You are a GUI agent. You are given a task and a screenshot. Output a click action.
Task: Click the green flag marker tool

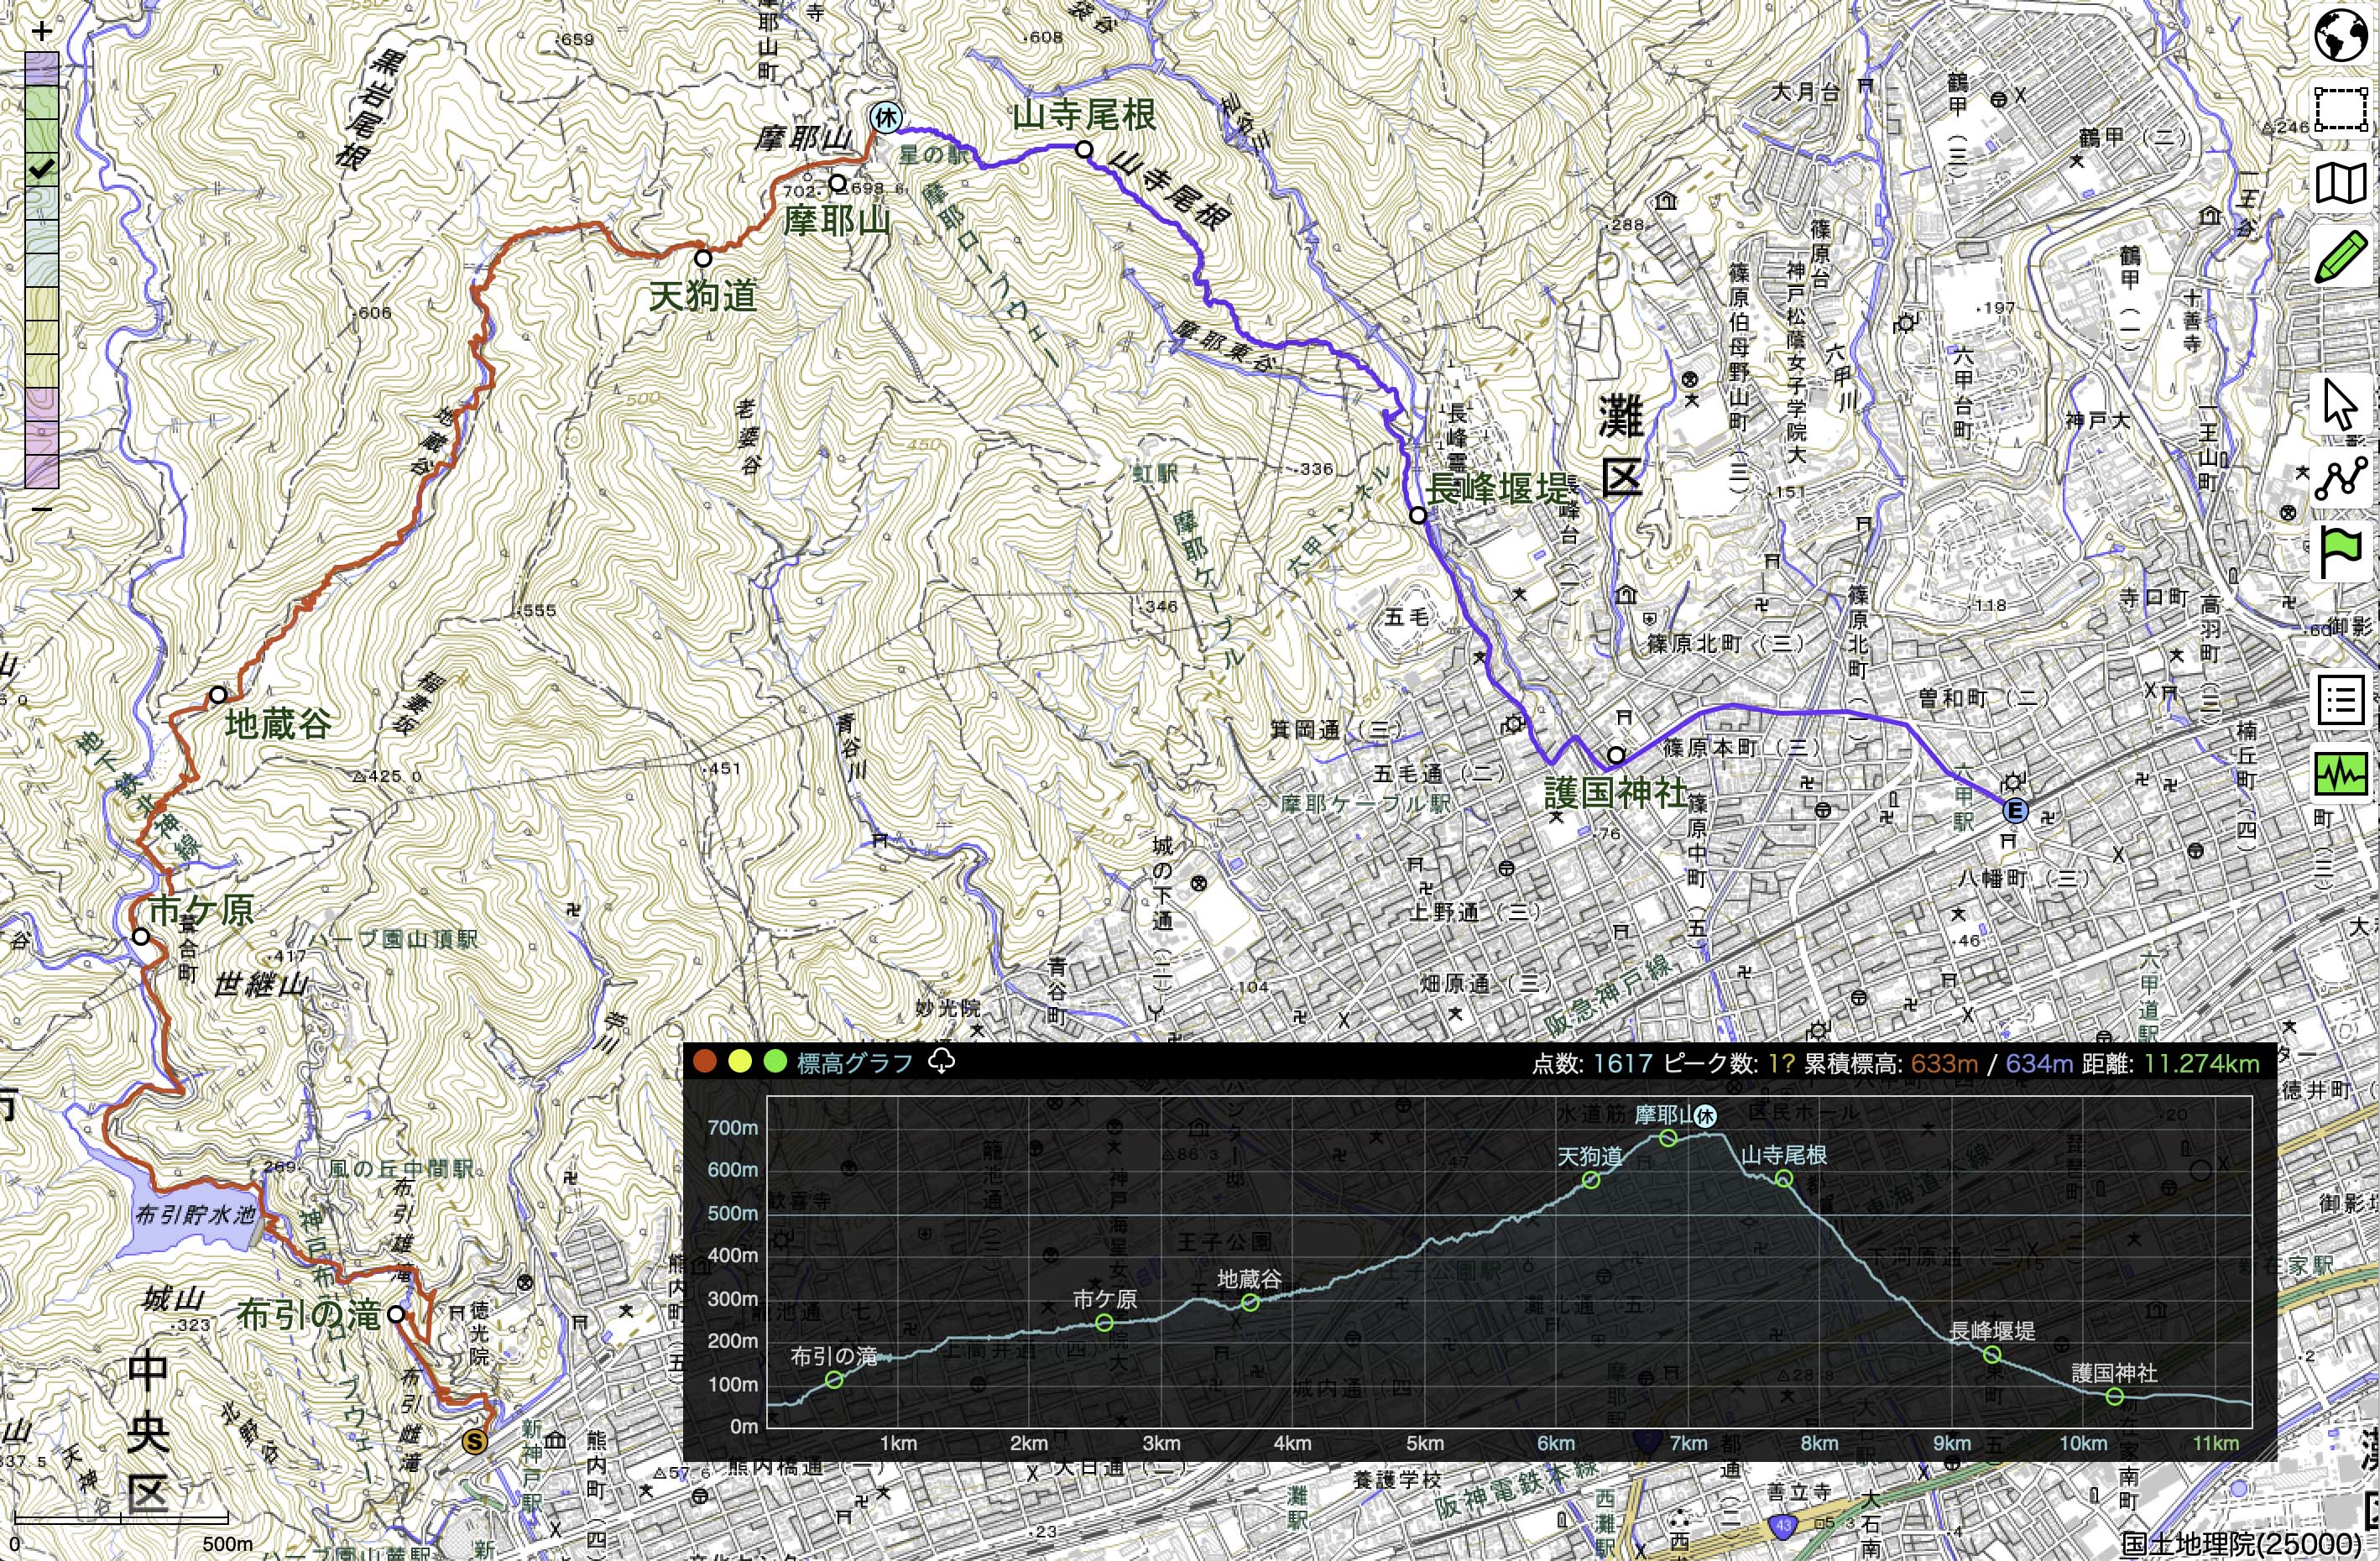click(x=2342, y=552)
